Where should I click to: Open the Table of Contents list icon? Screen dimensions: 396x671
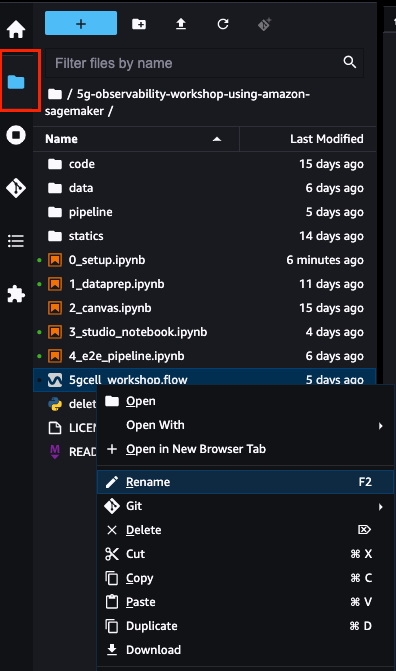pyautogui.click(x=16, y=241)
